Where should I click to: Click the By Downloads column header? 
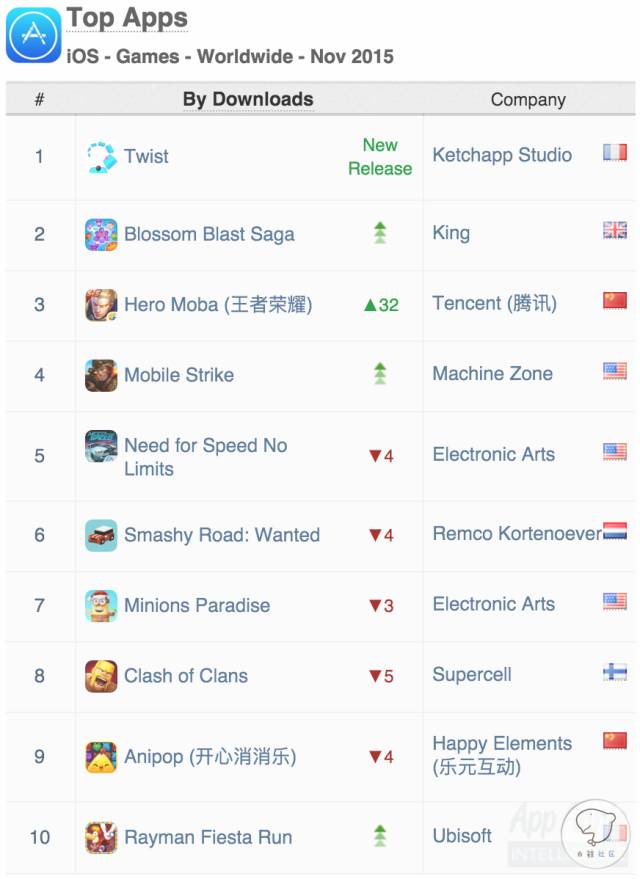pyautogui.click(x=248, y=99)
